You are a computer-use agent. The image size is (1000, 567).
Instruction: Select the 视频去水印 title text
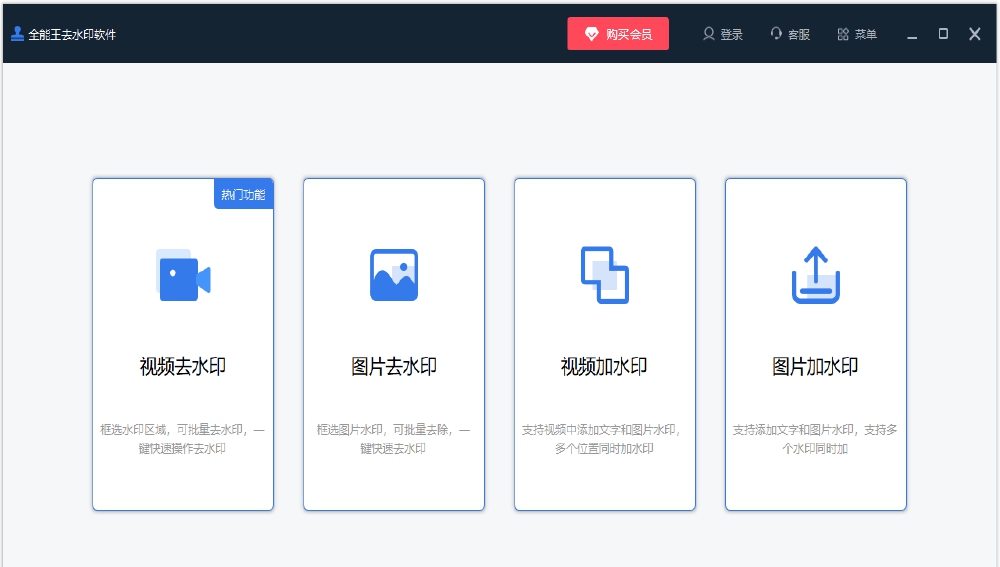pos(183,367)
